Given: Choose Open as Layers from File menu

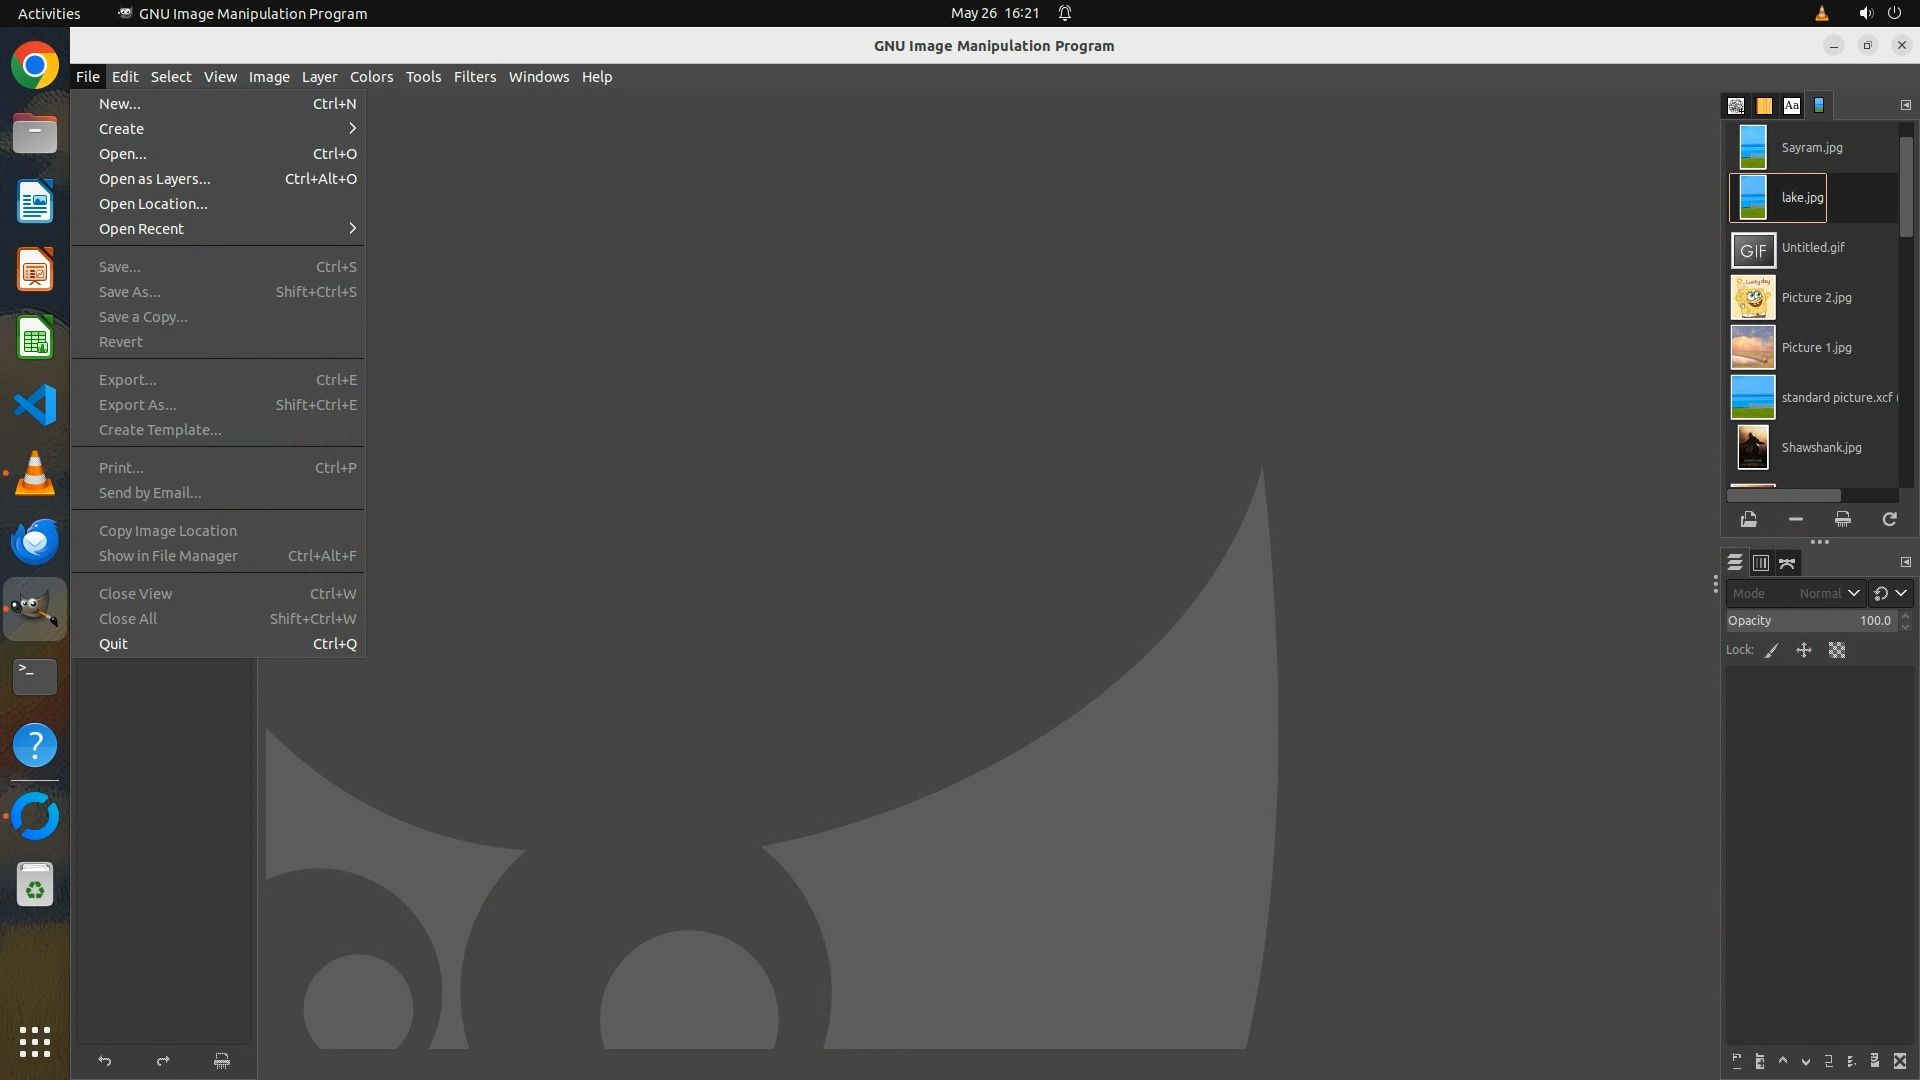Looking at the screenshot, I should pyautogui.click(x=155, y=179).
